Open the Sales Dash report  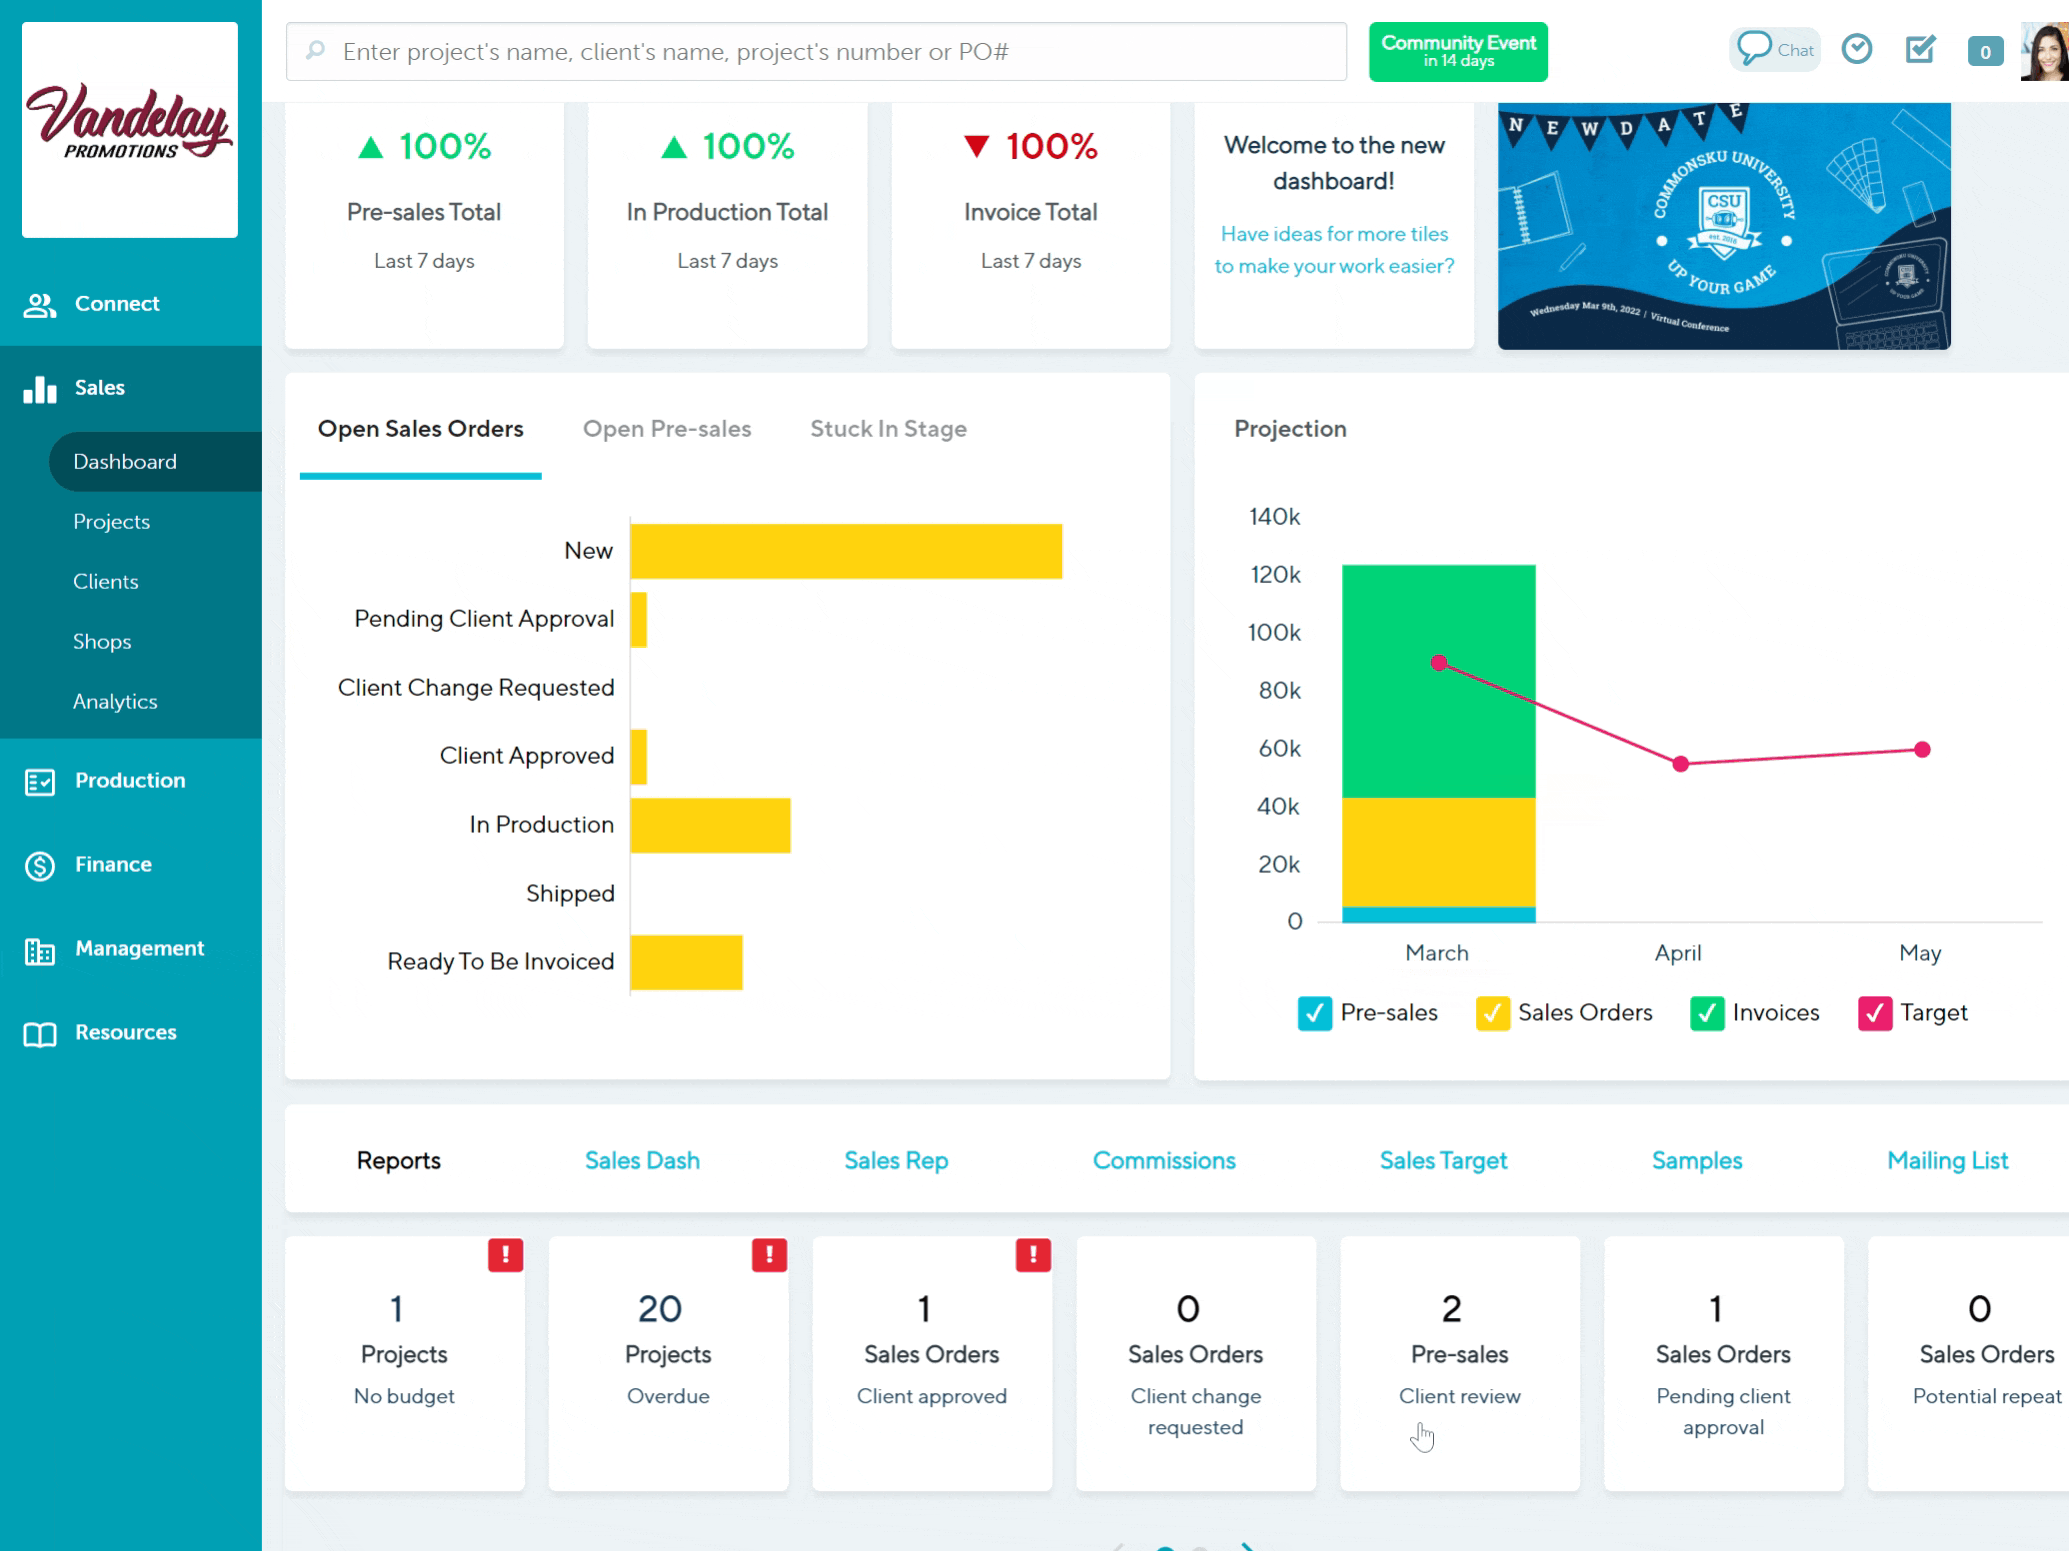pos(641,1160)
